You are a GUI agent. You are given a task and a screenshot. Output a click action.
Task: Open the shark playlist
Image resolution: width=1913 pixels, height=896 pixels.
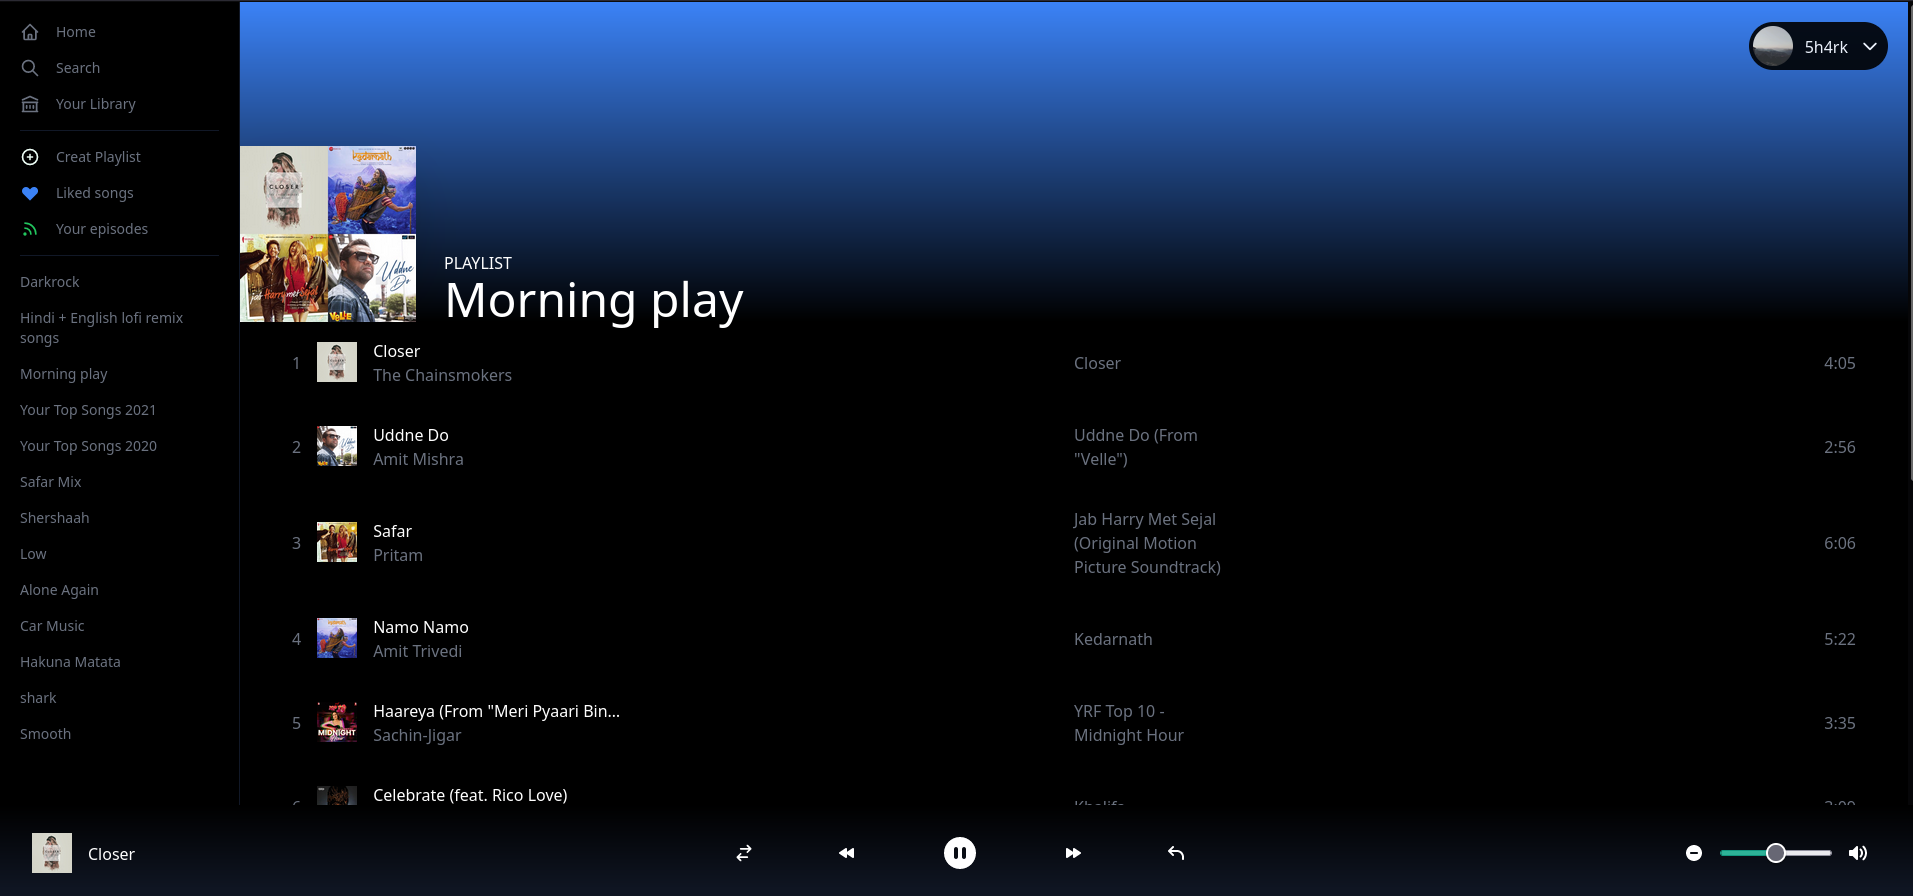tap(38, 698)
